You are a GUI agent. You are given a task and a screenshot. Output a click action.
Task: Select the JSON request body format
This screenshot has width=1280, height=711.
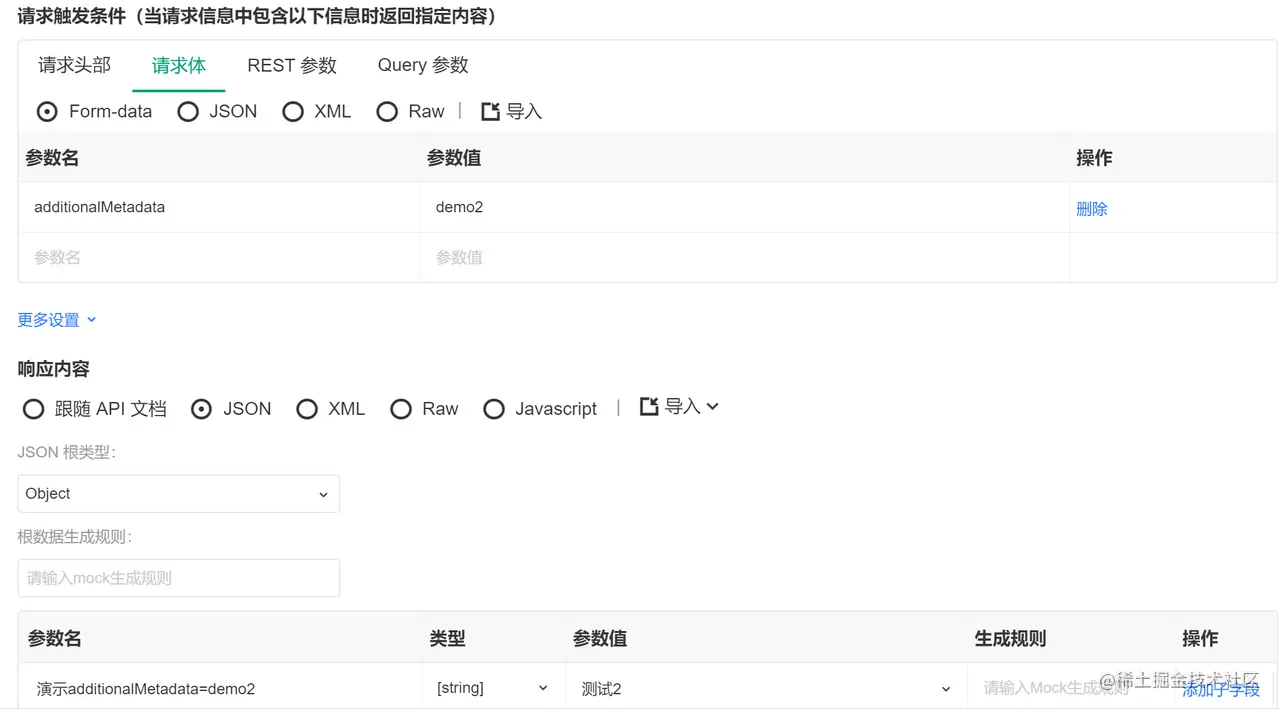pyautogui.click(x=188, y=111)
